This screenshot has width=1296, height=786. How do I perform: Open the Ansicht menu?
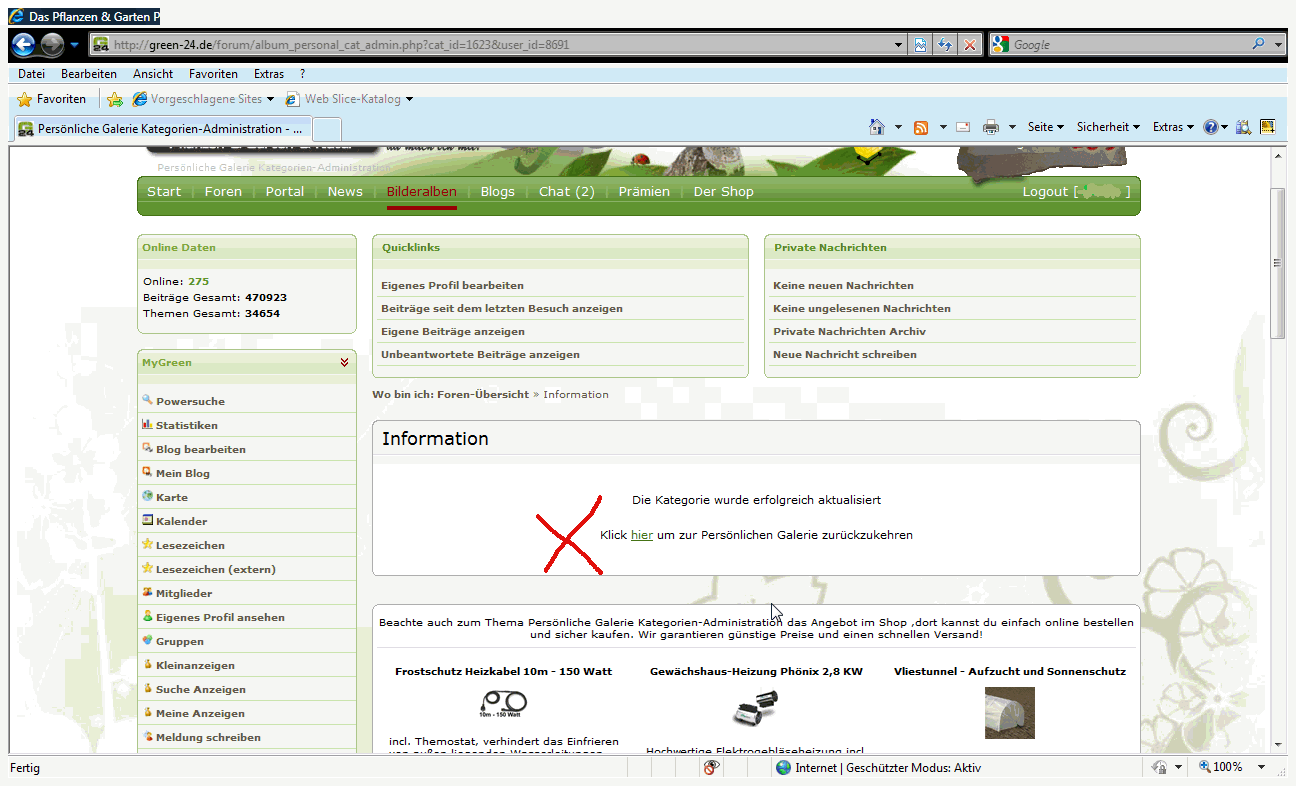pyautogui.click(x=153, y=74)
